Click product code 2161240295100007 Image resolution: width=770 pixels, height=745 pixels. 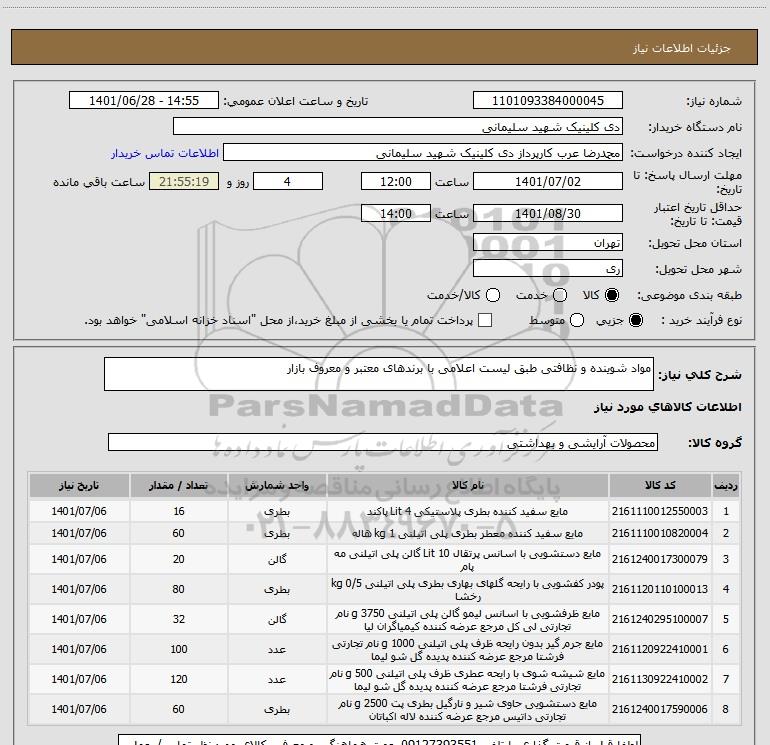point(660,619)
